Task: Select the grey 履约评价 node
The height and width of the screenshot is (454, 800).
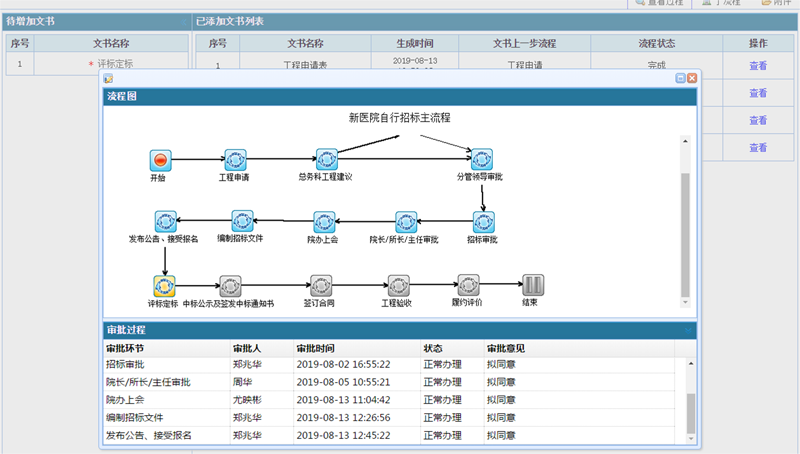Action: click(x=468, y=285)
